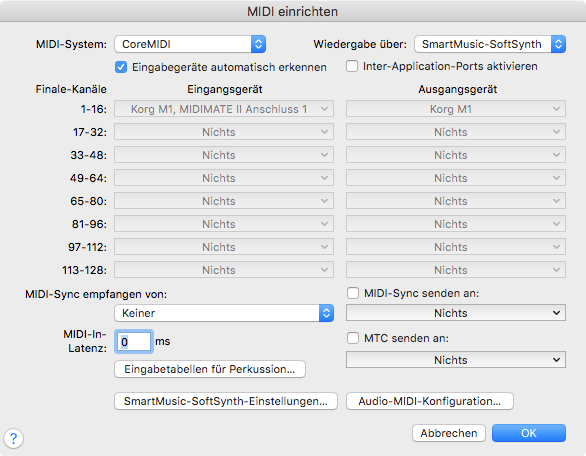The height and width of the screenshot is (456, 586).
Task: Open Ausgangsgerät dropdown for channels 113-128
Action: point(456,270)
